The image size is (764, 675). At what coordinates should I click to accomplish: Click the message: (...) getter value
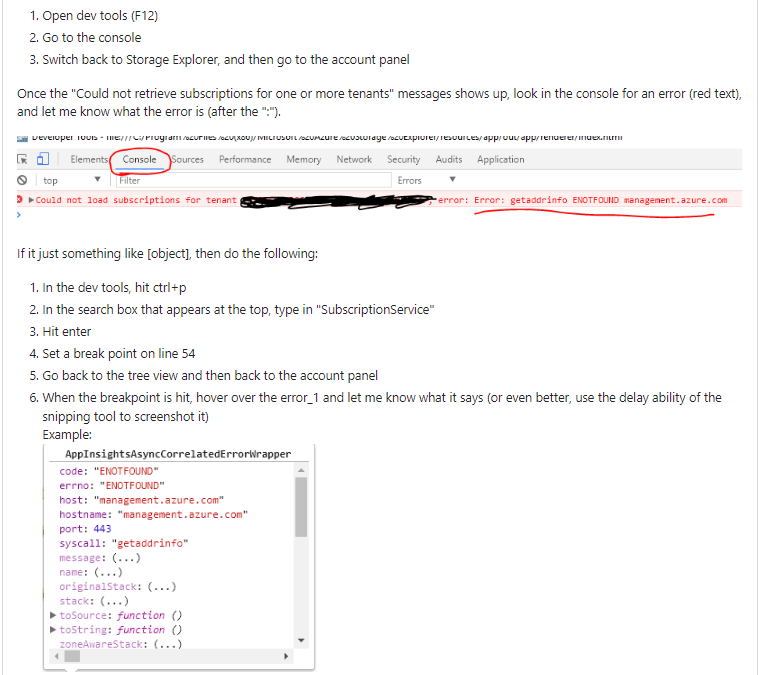tap(126, 558)
